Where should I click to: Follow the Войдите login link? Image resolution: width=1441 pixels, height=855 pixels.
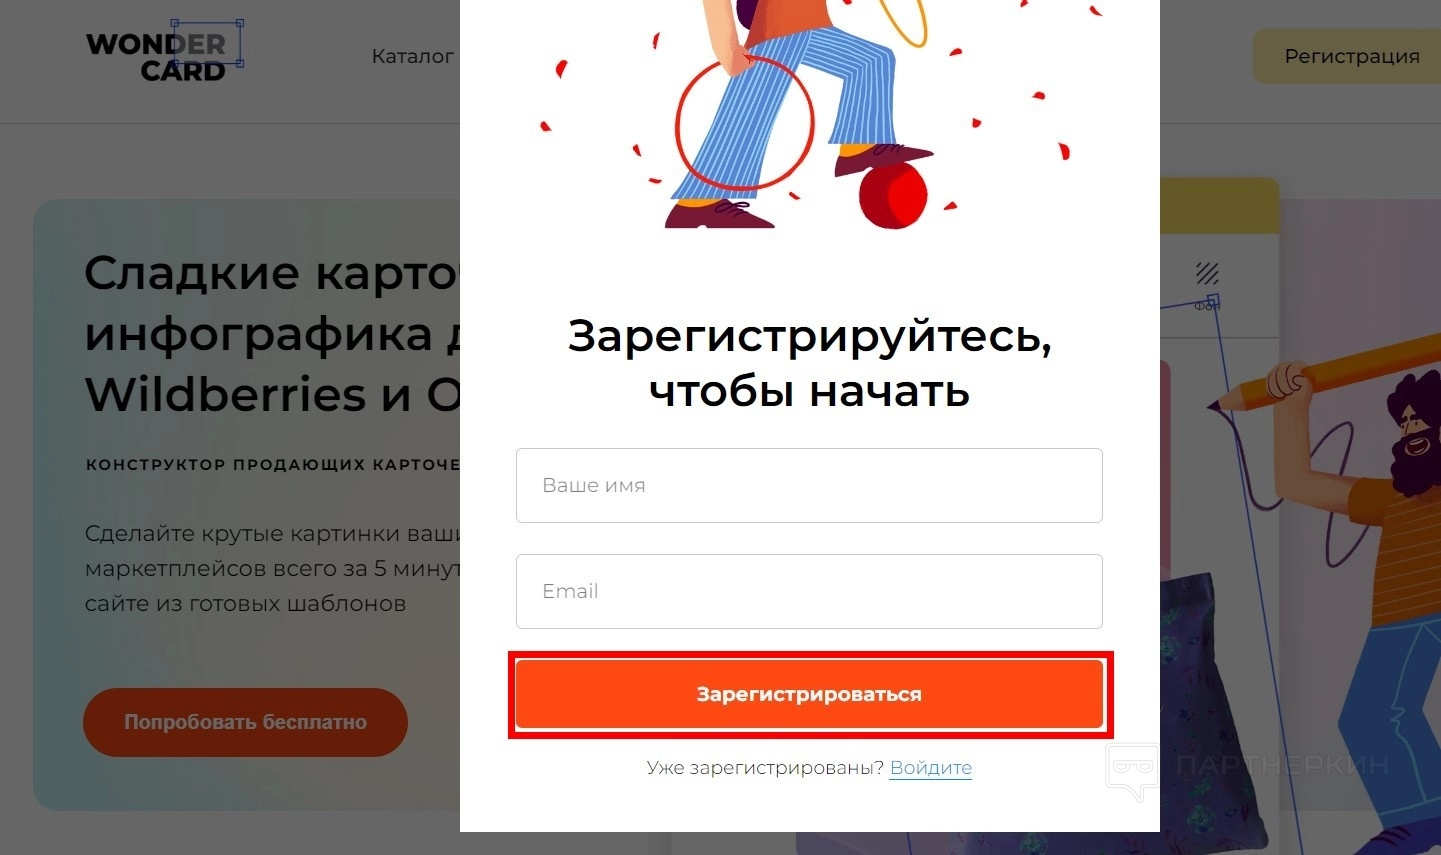click(931, 768)
